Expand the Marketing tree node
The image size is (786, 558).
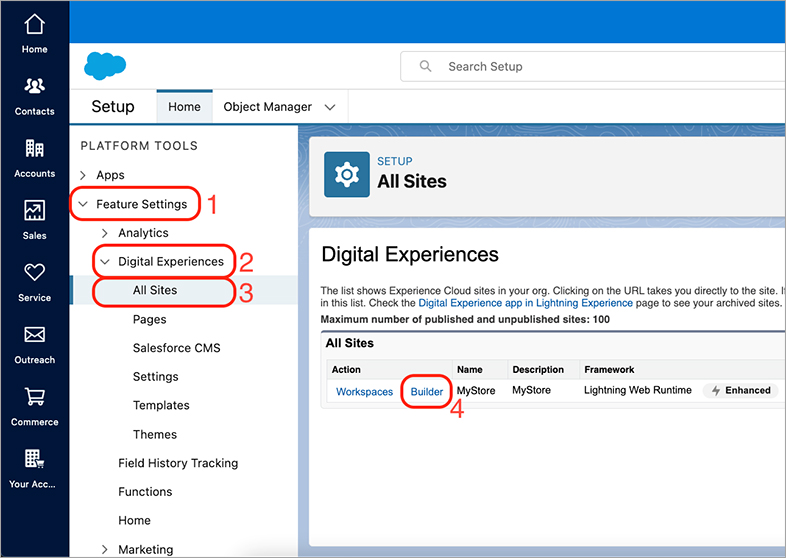coord(104,549)
